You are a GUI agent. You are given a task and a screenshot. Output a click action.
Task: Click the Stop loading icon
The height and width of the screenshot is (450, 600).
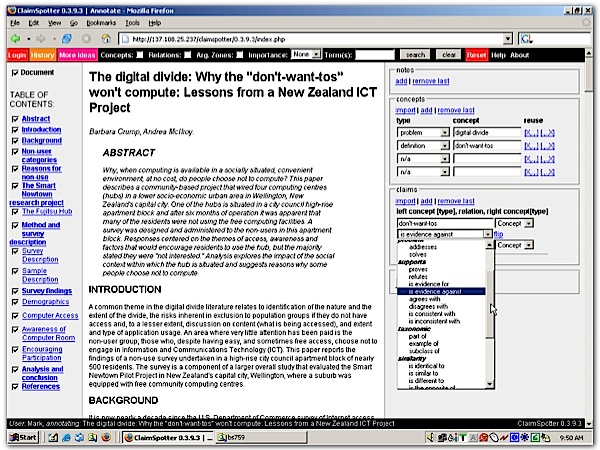87,39
